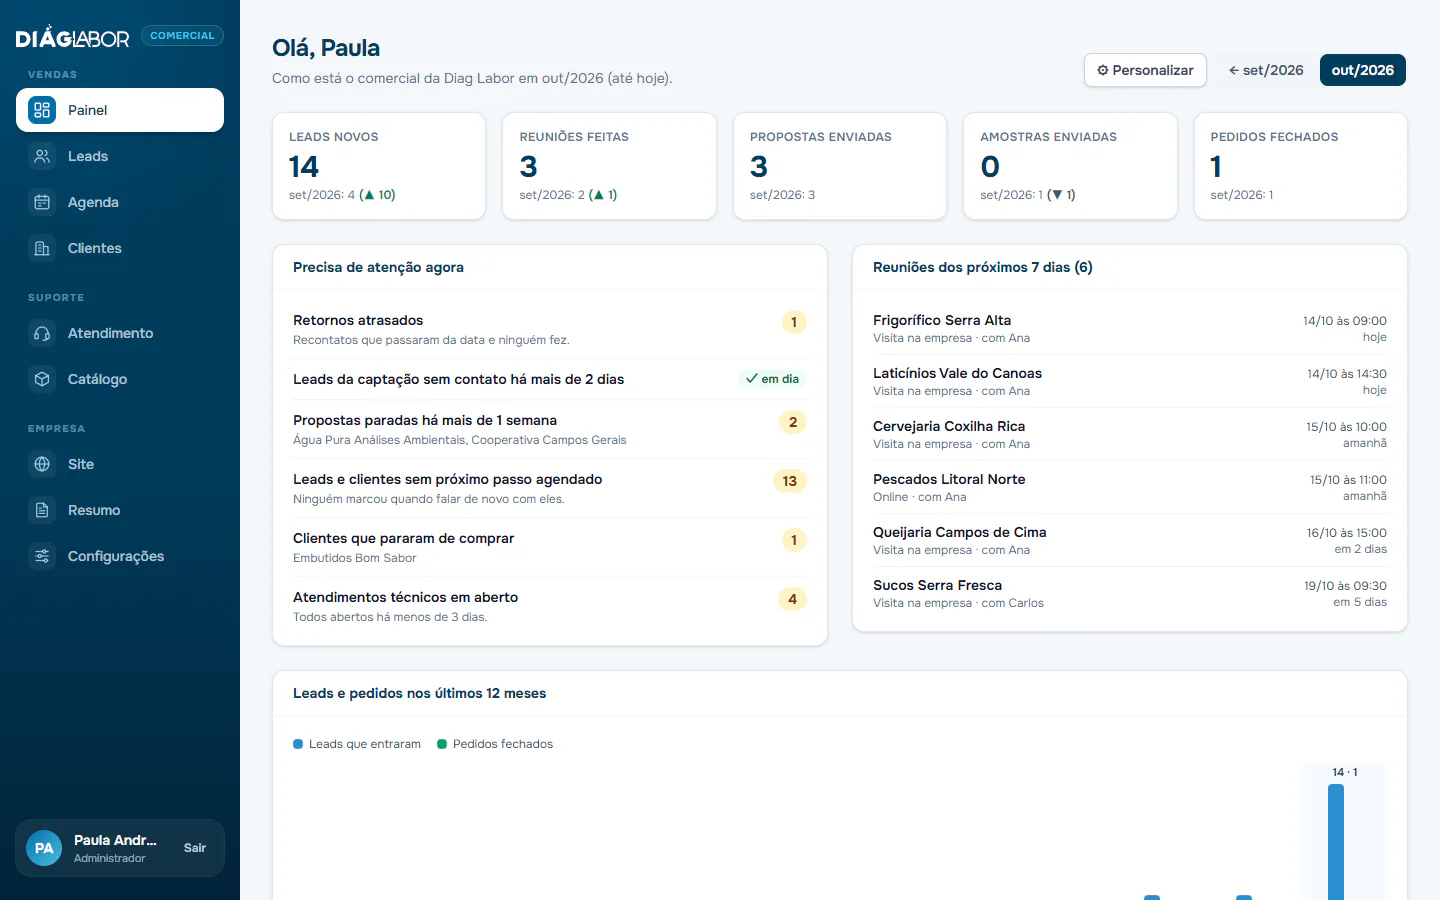Open Laticínios Vale do Canoas meeting

click(x=1130, y=381)
